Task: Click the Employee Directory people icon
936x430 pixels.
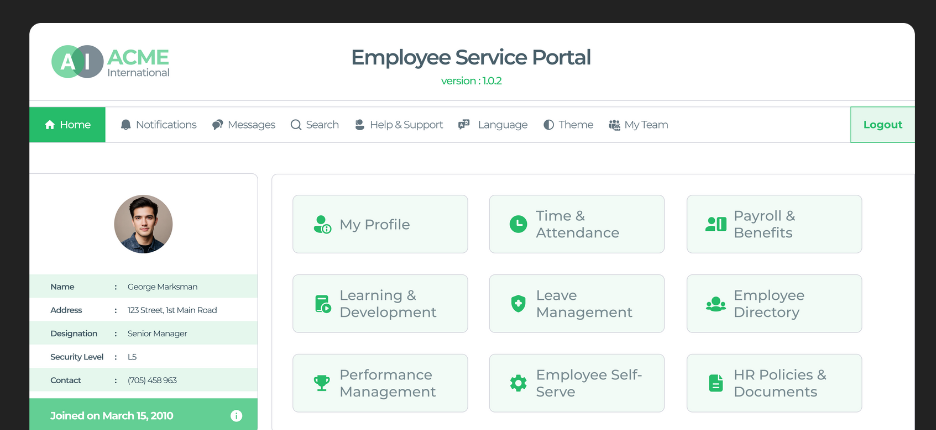Action: [715, 304]
